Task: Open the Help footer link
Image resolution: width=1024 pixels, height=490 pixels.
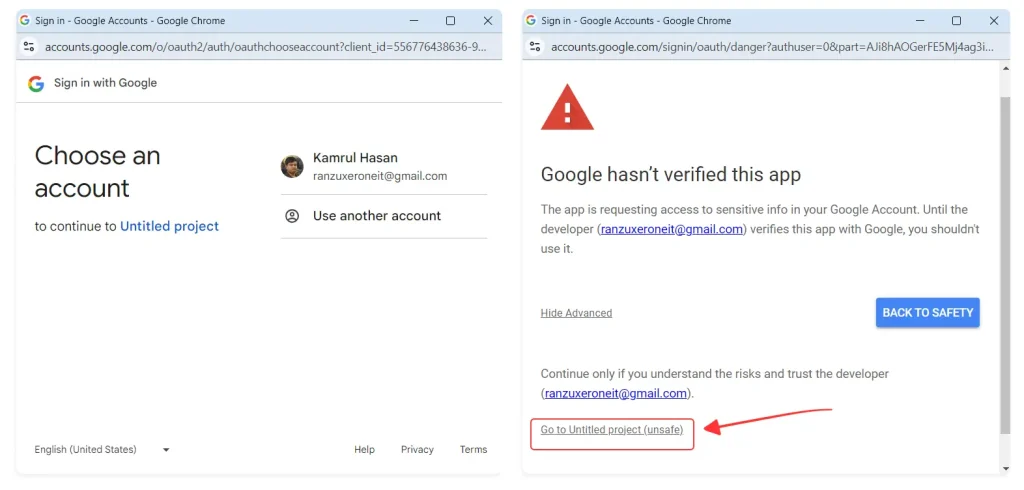Action: point(364,450)
